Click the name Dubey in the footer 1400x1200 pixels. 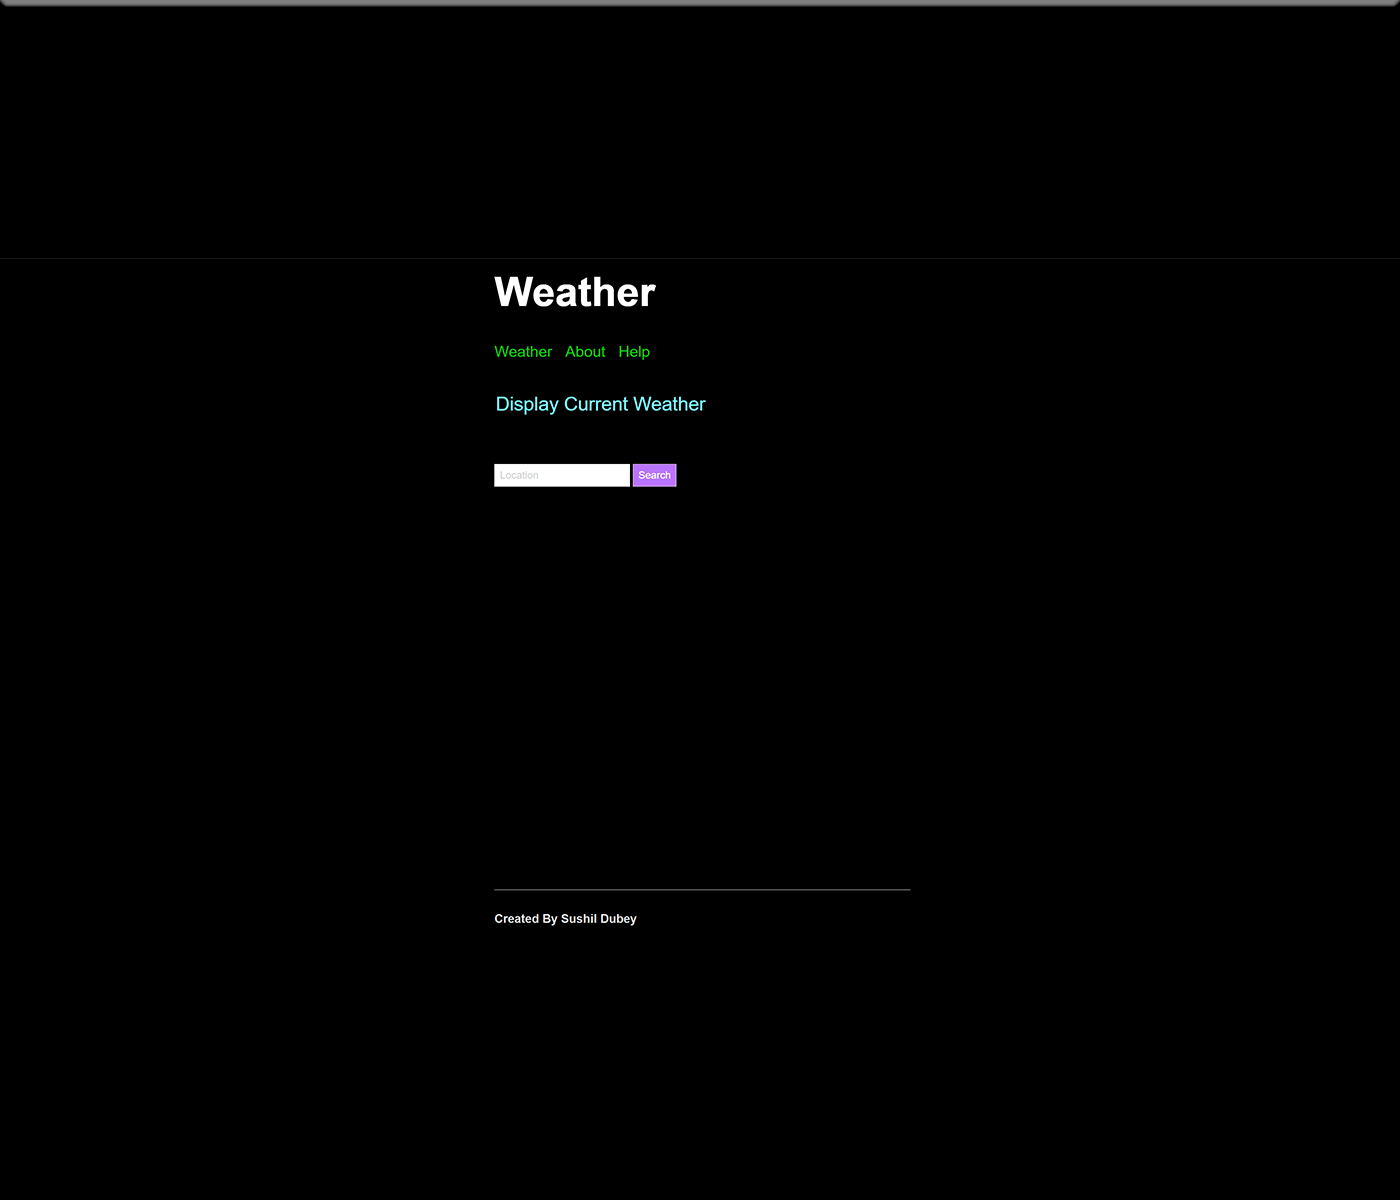pyautogui.click(x=618, y=919)
